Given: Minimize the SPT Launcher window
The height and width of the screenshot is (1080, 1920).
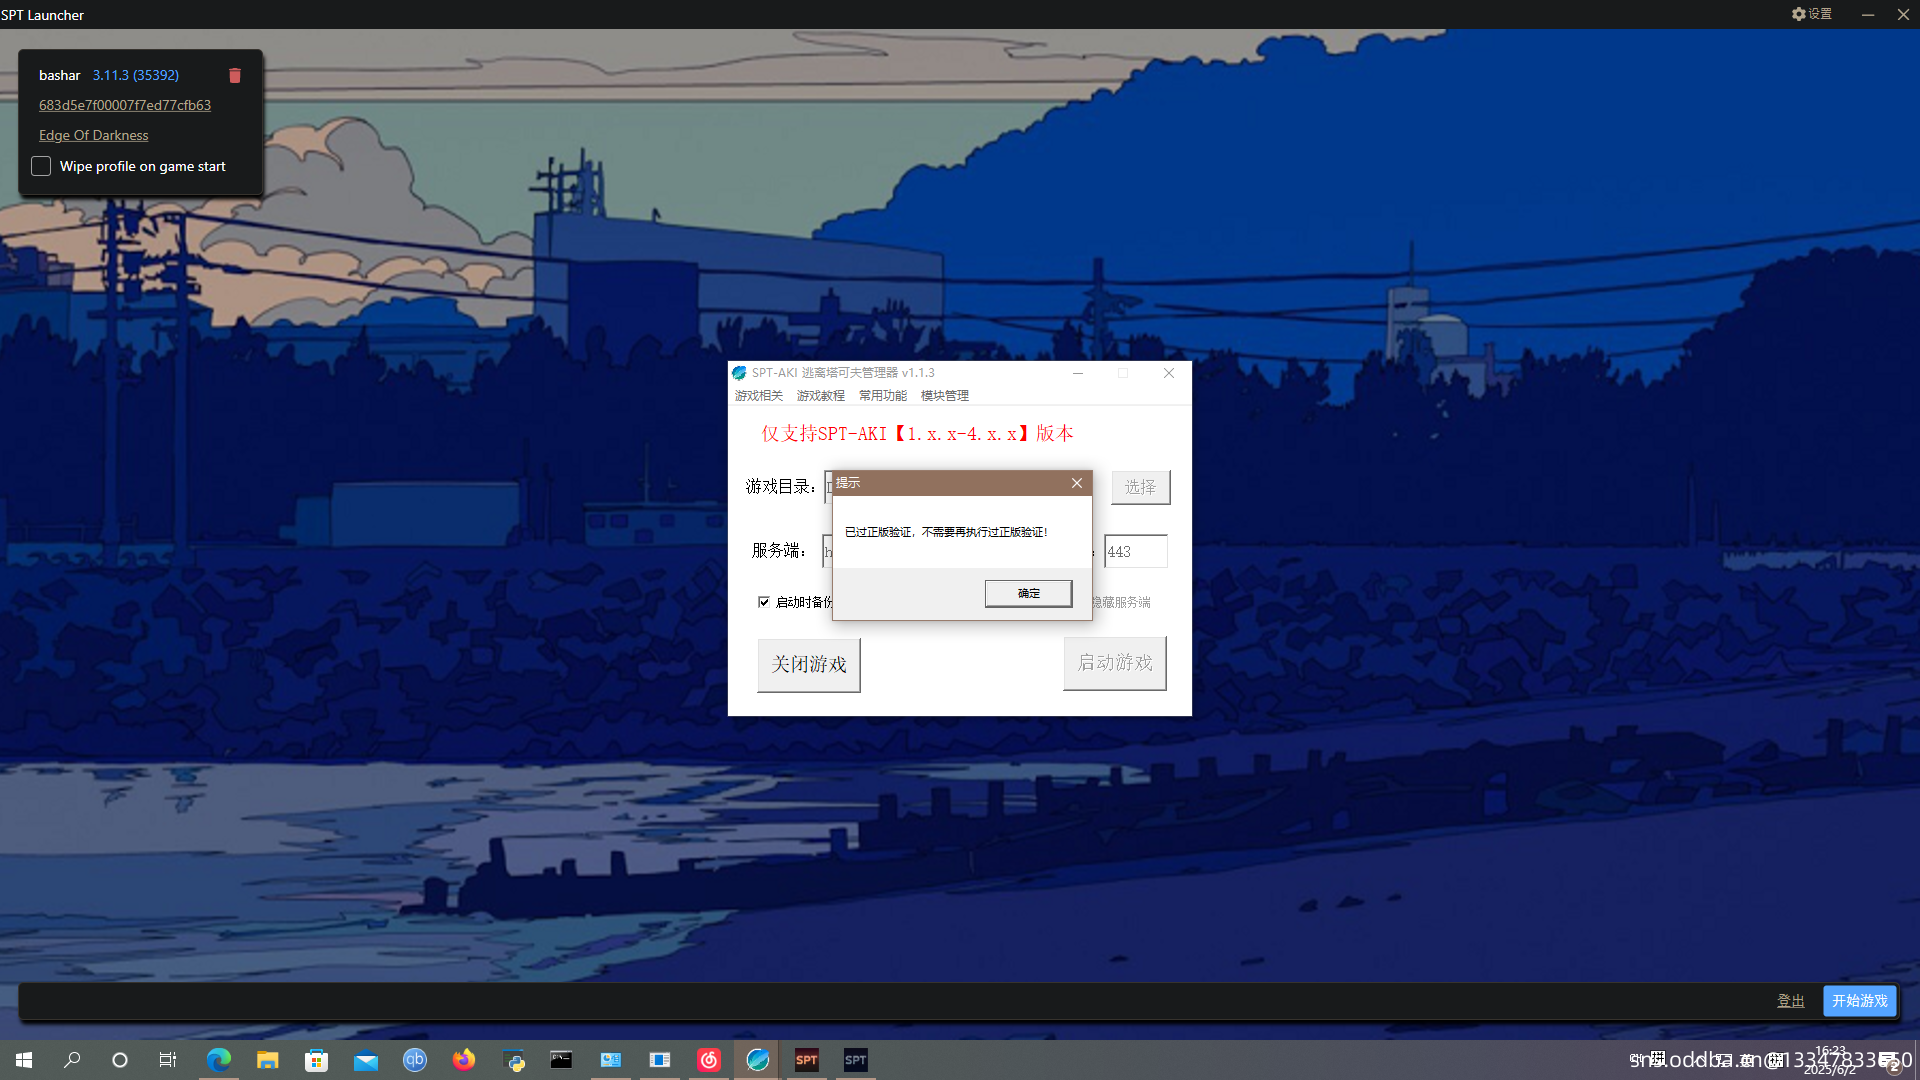Looking at the screenshot, I should point(1867,14).
